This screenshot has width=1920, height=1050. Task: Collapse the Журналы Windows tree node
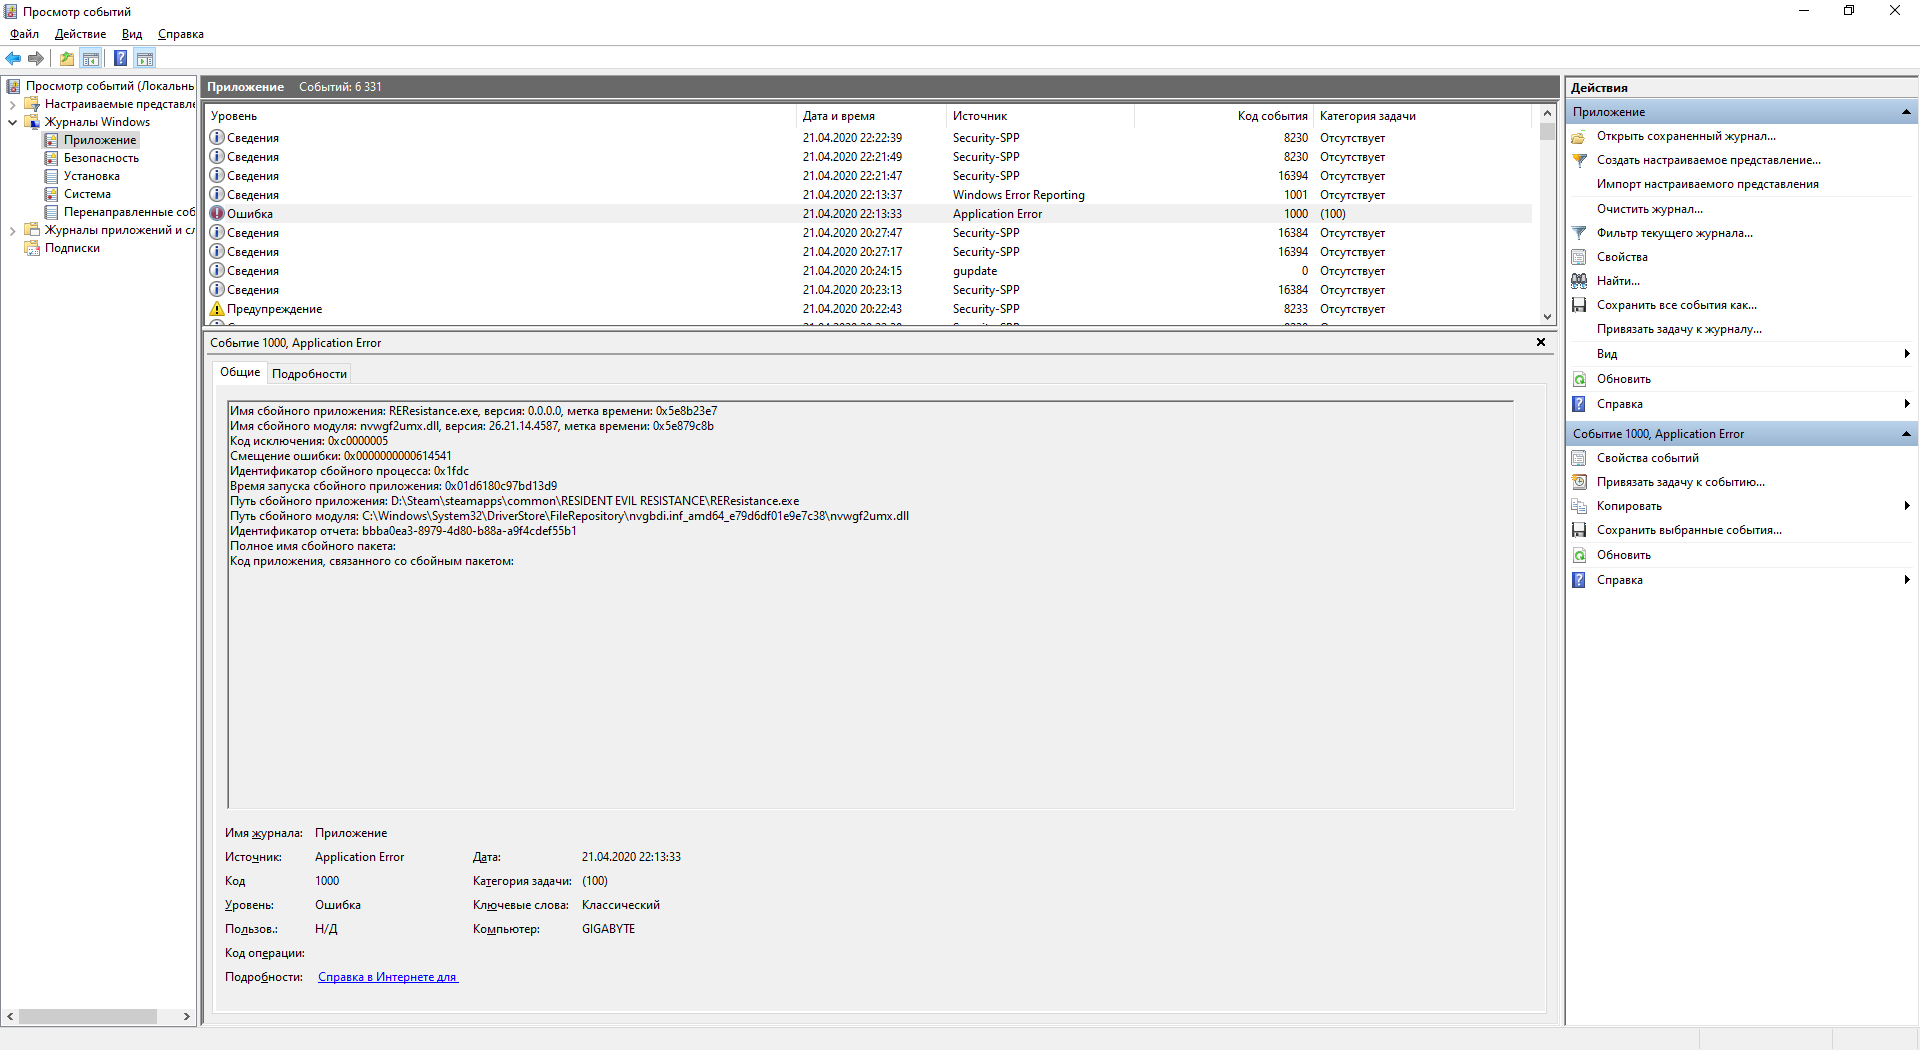[12, 122]
